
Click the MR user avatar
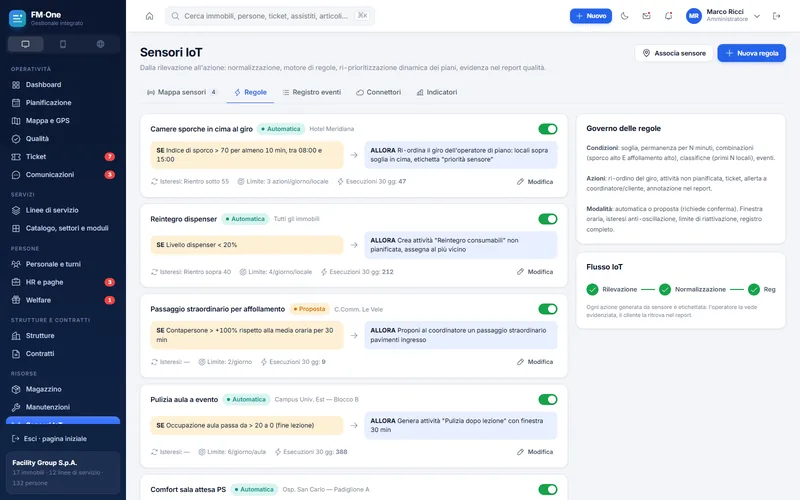[x=694, y=16]
